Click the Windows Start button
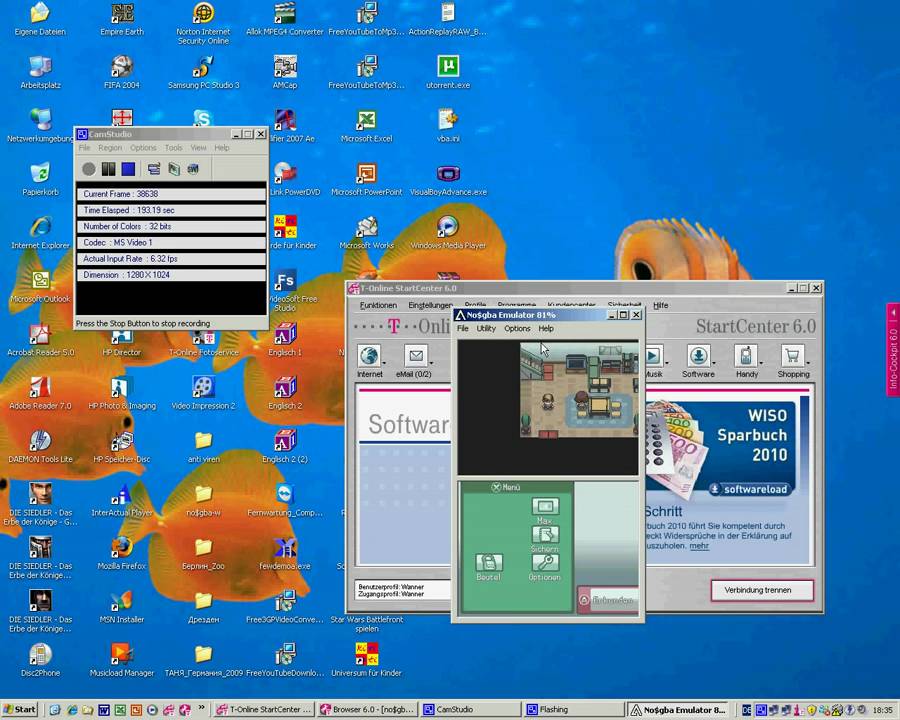The width and height of the screenshot is (900, 720). tap(20, 710)
